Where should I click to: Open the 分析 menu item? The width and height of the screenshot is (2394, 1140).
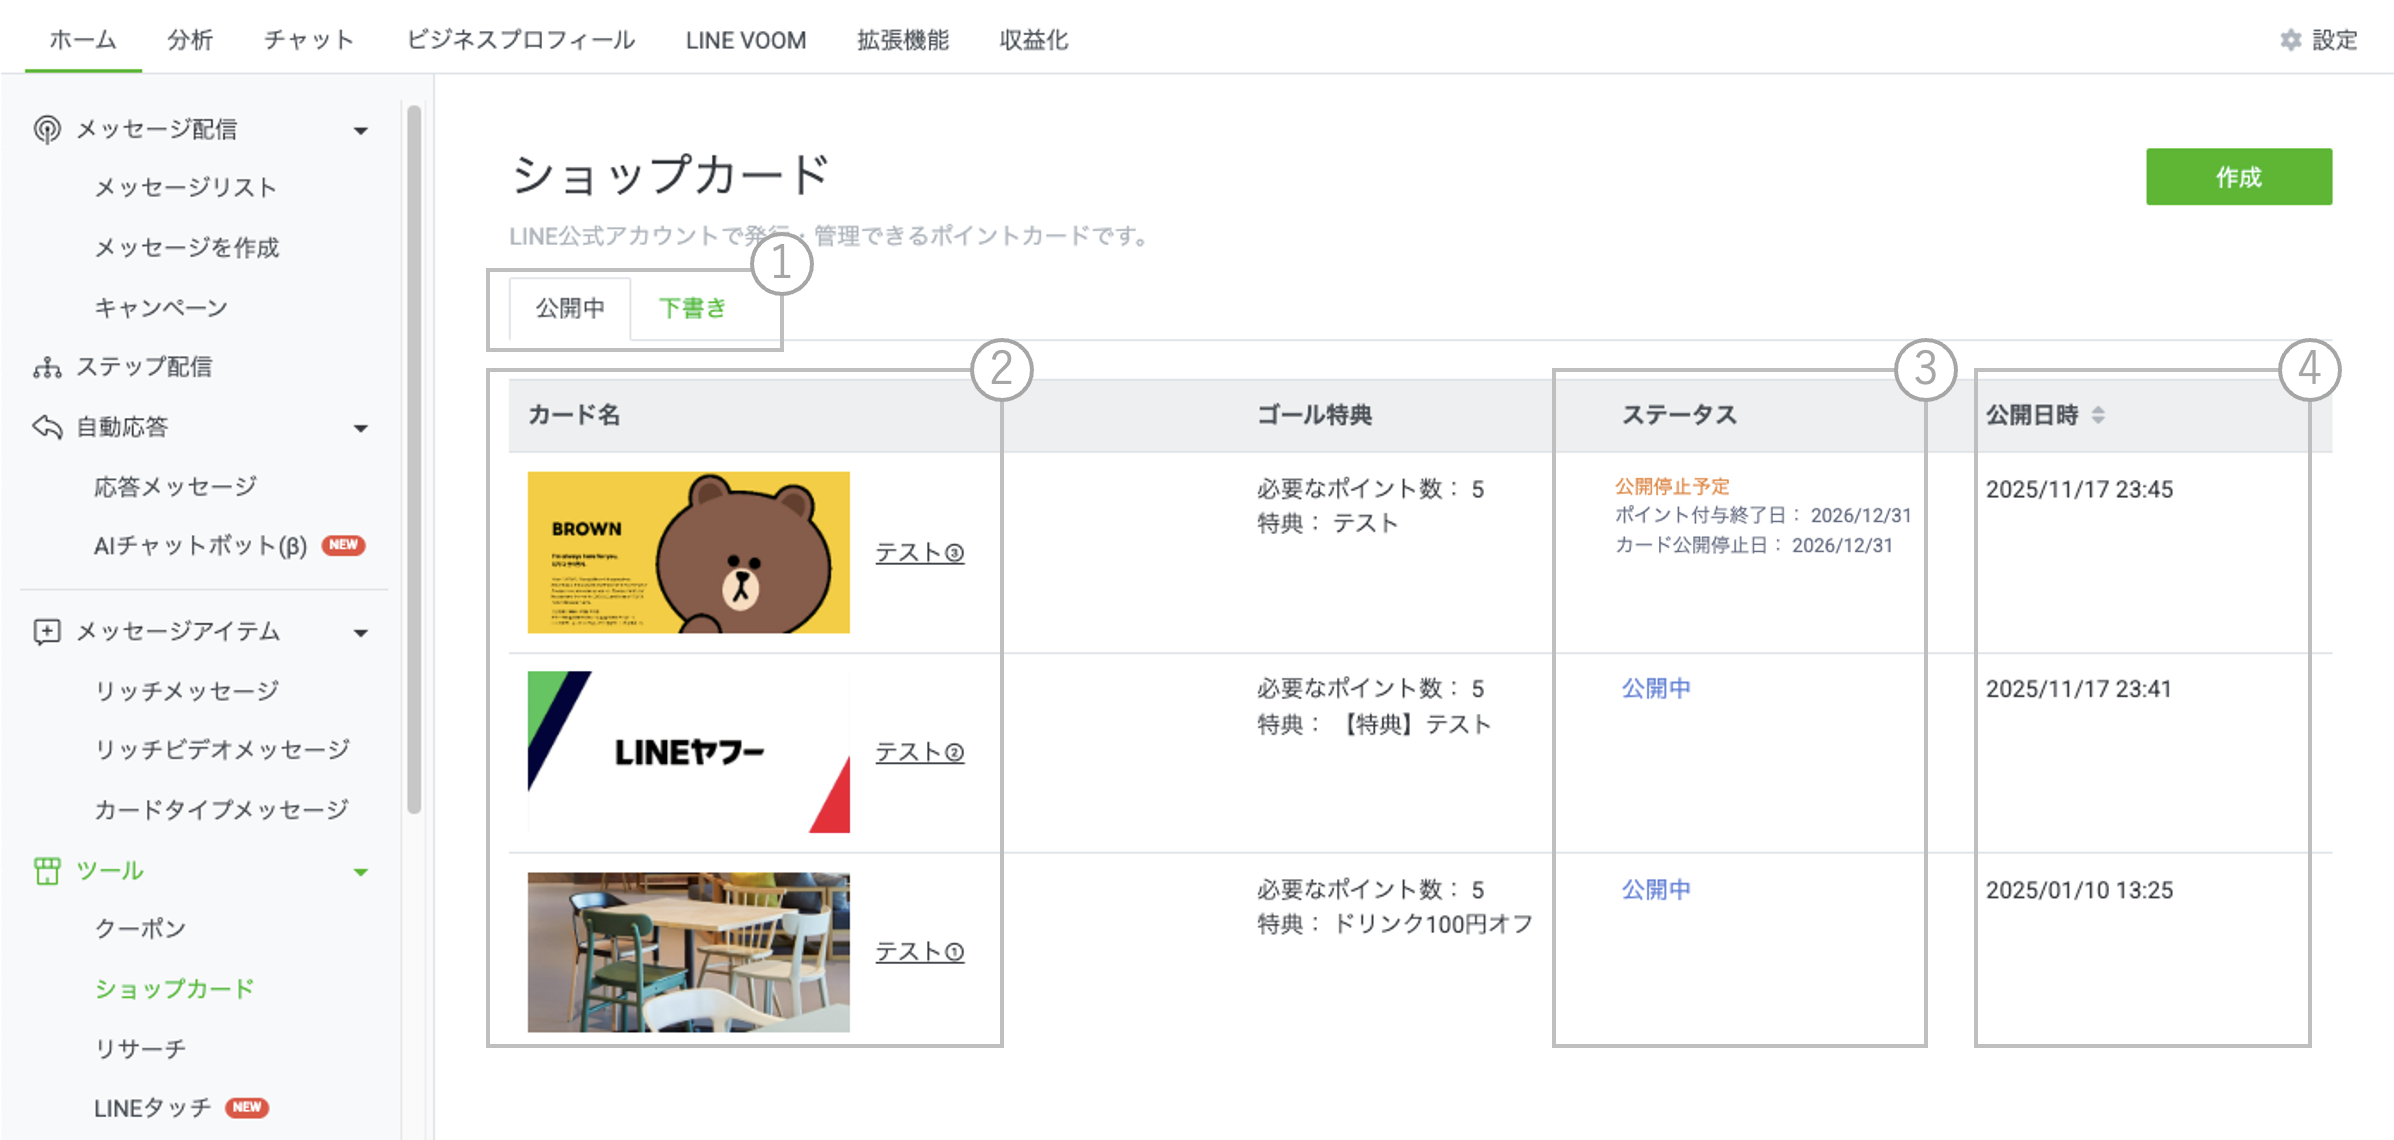(189, 40)
